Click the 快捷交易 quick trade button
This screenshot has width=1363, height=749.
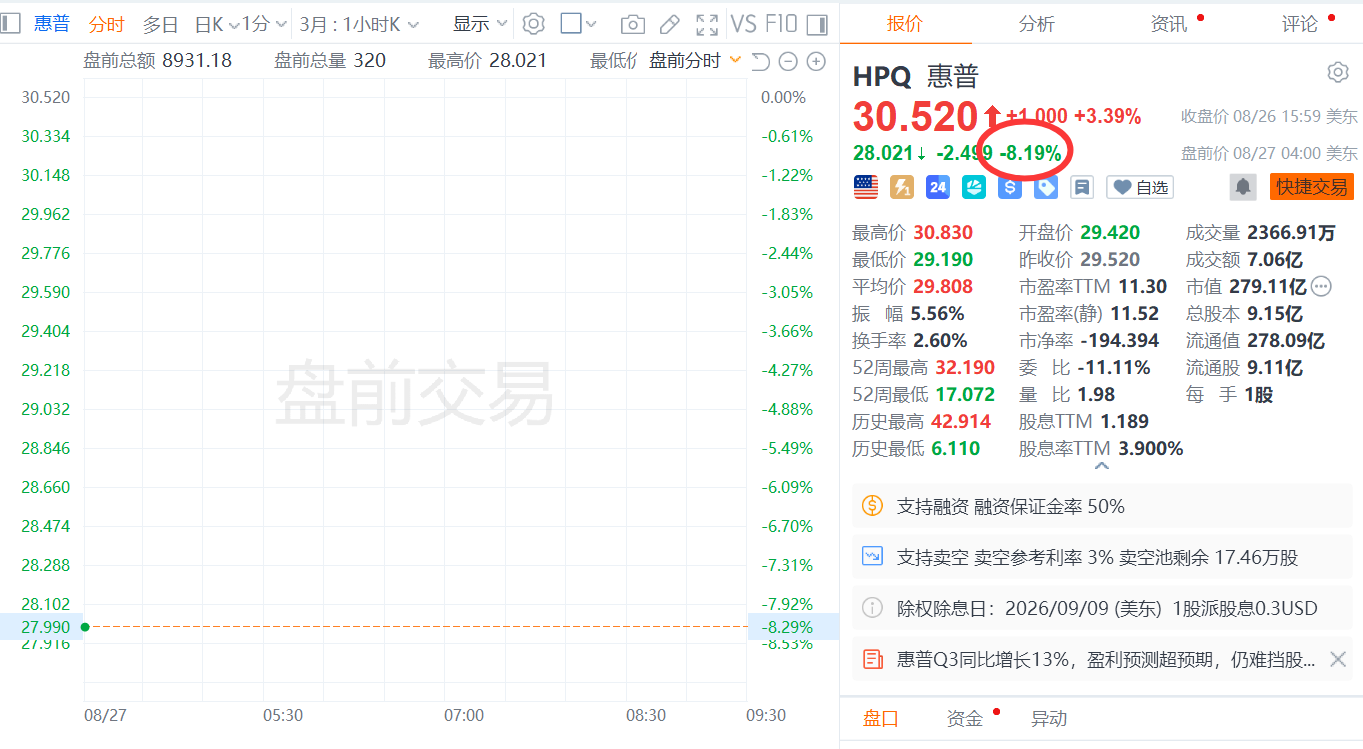click(1311, 187)
